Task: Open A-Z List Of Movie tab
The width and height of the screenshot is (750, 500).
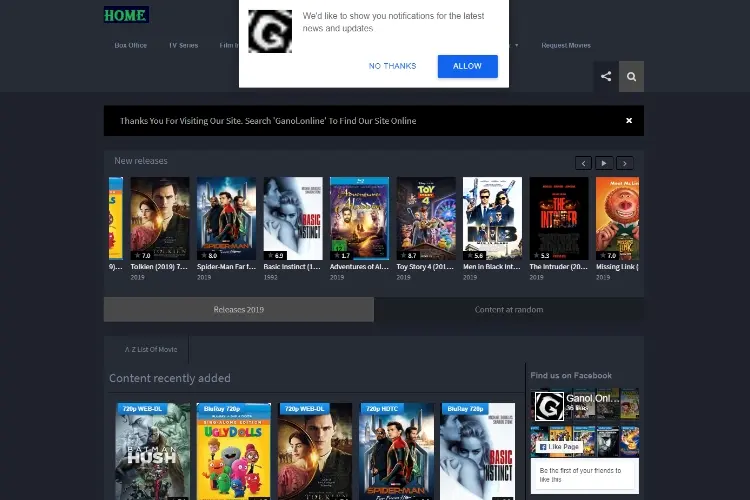Action: (x=151, y=349)
